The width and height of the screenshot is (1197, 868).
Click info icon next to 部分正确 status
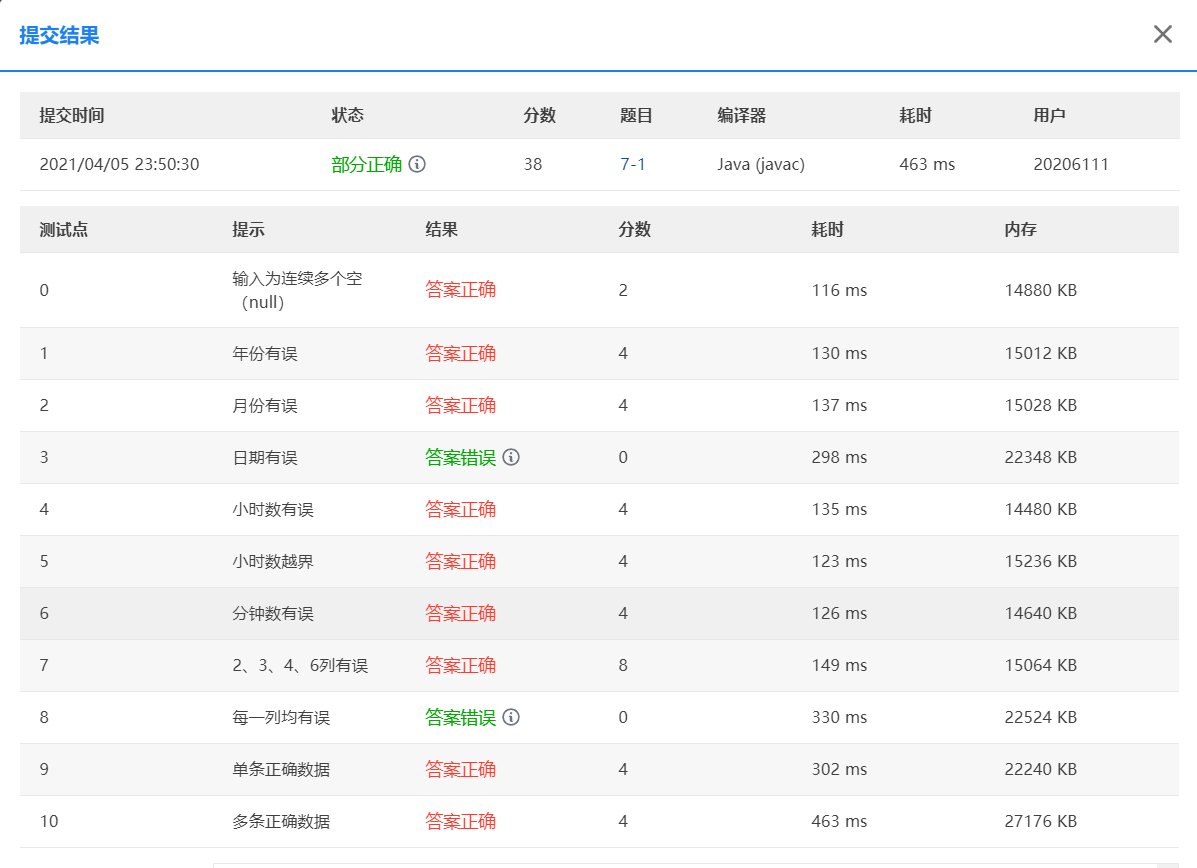click(418, 164)
